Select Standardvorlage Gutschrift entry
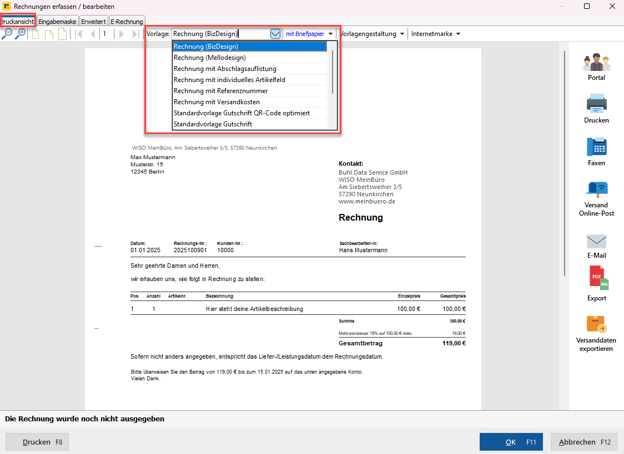 [x=250, y=124]
